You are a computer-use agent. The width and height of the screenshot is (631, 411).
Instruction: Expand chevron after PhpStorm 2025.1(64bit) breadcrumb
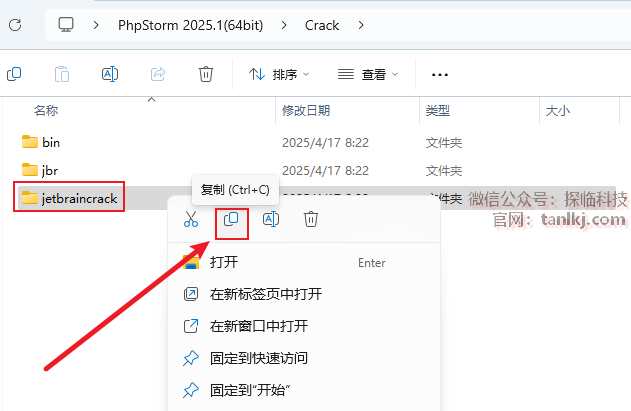point(284,25)
